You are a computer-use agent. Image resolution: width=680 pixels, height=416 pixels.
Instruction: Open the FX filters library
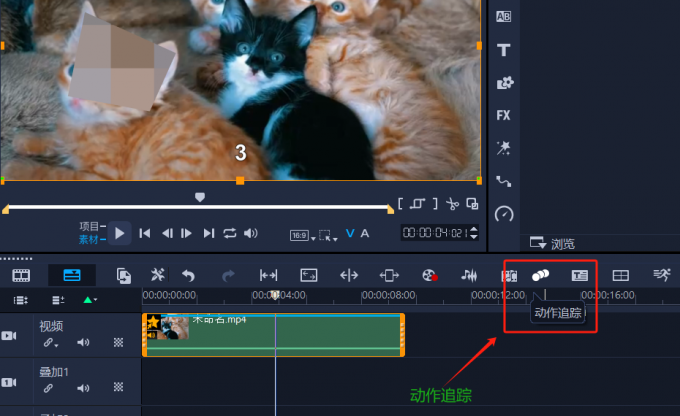pos(503,115)
